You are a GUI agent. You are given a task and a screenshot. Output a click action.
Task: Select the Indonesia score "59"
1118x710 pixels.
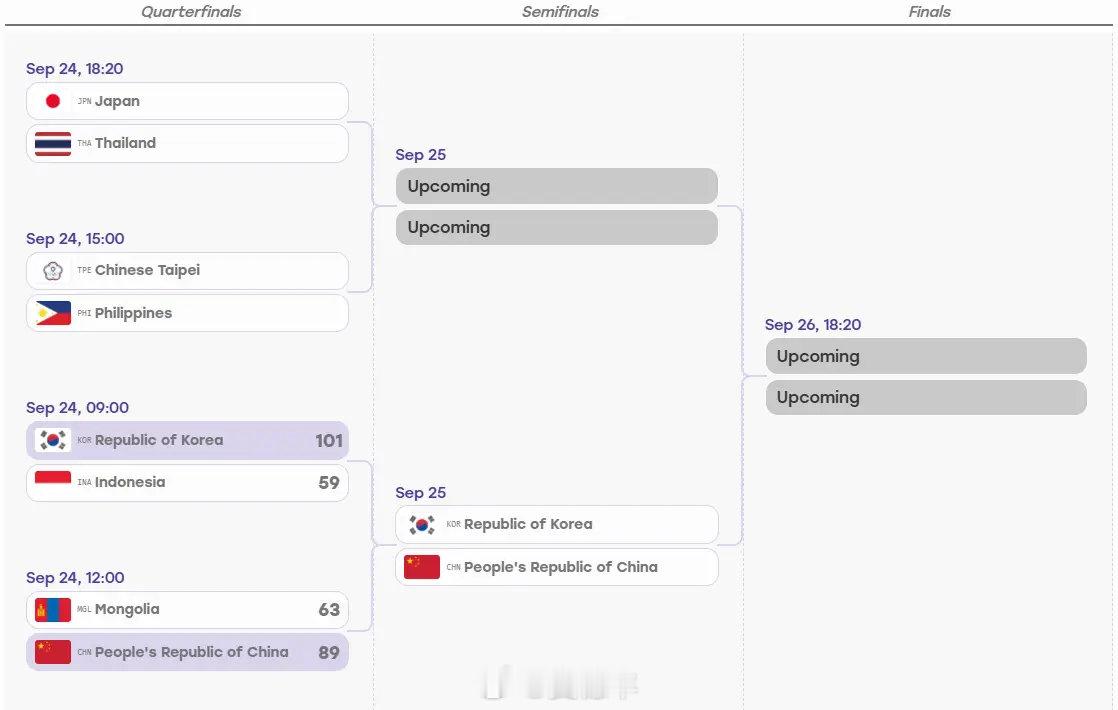tap(329, 483)
